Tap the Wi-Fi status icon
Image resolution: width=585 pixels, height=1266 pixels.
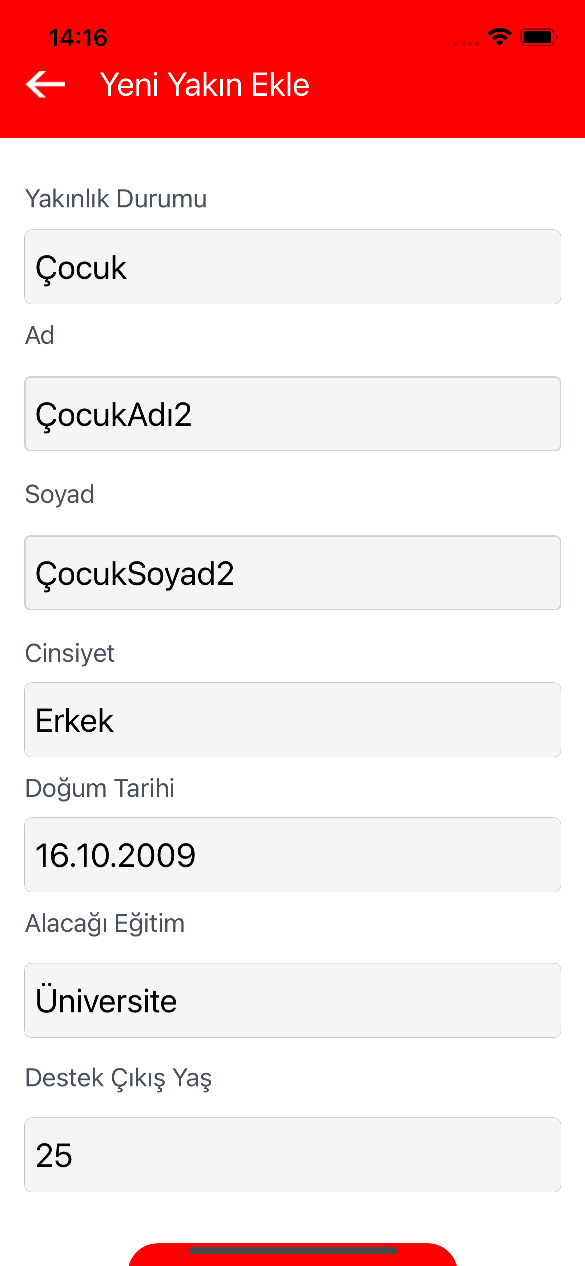[499, 38]
